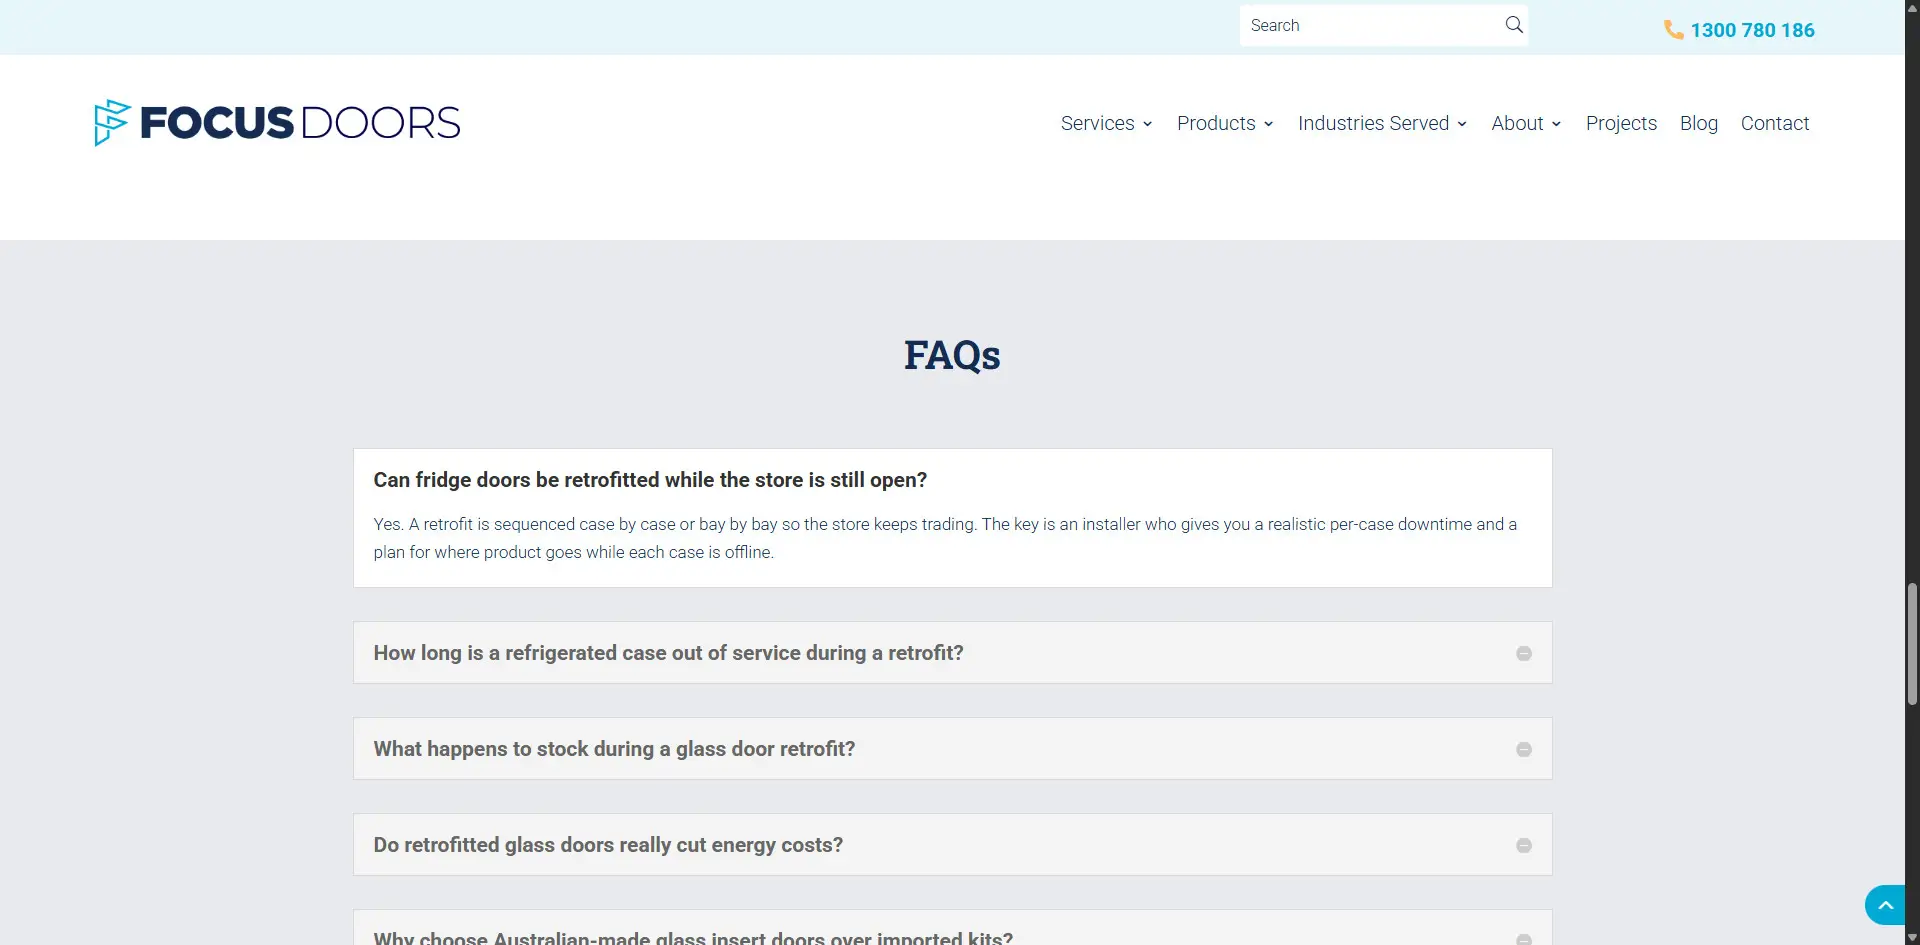
Task: Expand the 'How long is a refrigerated case' FAQ icon
Action: (1524, 653)
